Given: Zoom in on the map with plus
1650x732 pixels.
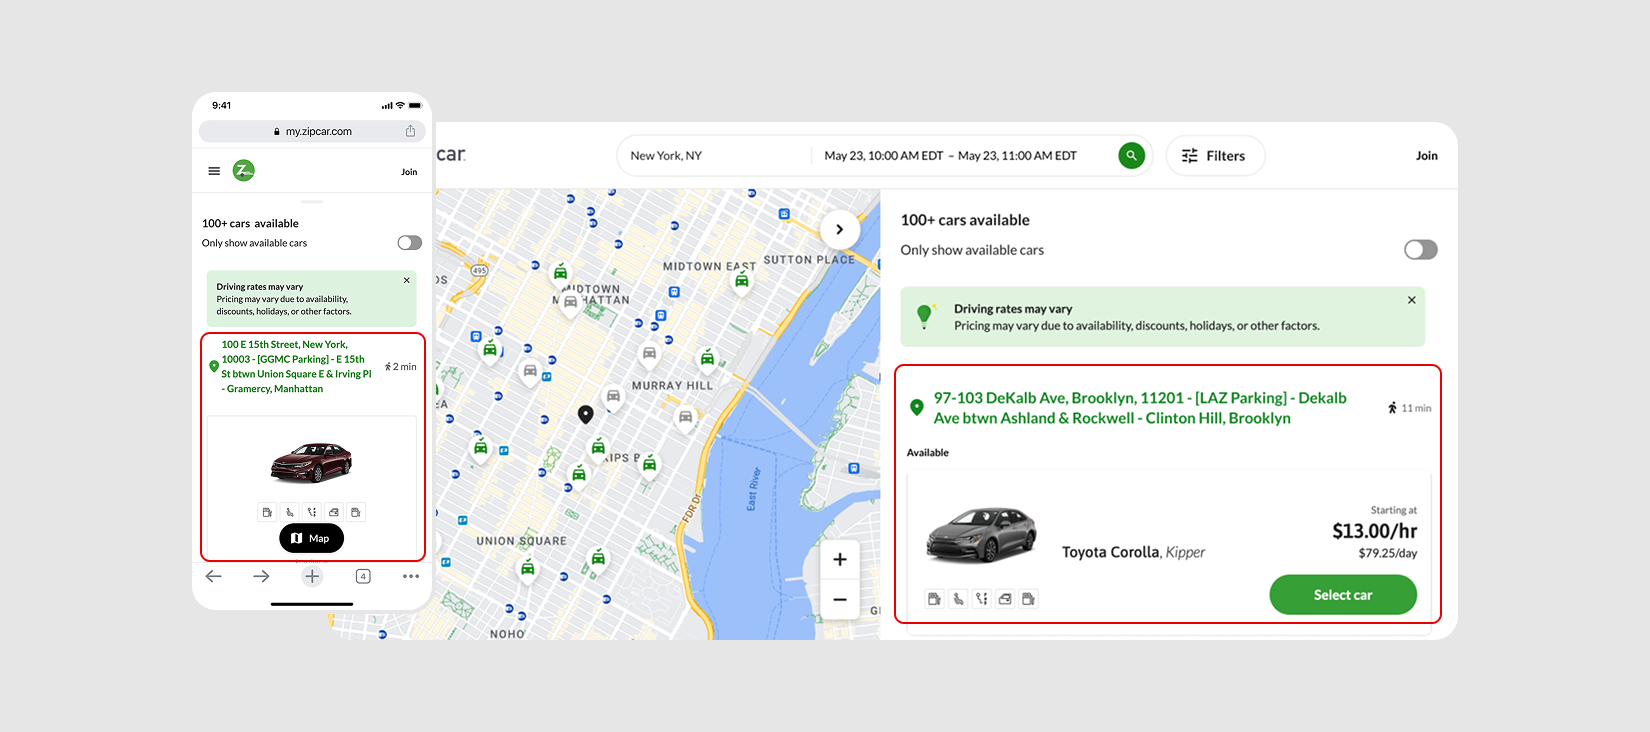Looking at the screenshot, I should pyautogui.click(x=840, y=560).
